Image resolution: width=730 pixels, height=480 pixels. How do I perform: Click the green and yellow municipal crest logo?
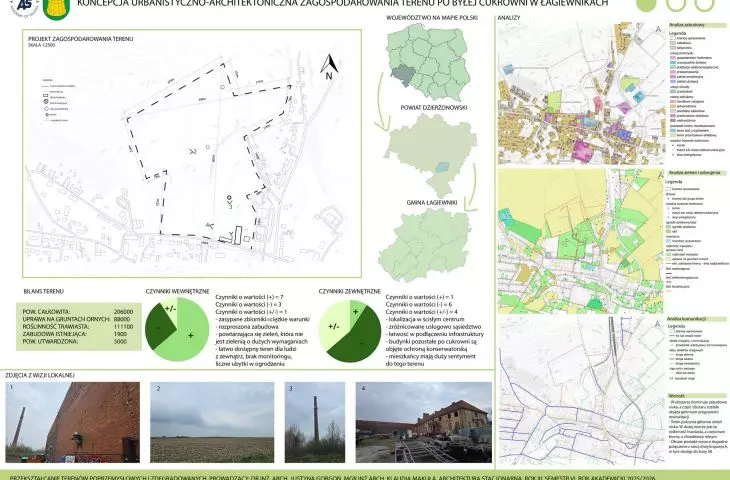click(56, 9)
